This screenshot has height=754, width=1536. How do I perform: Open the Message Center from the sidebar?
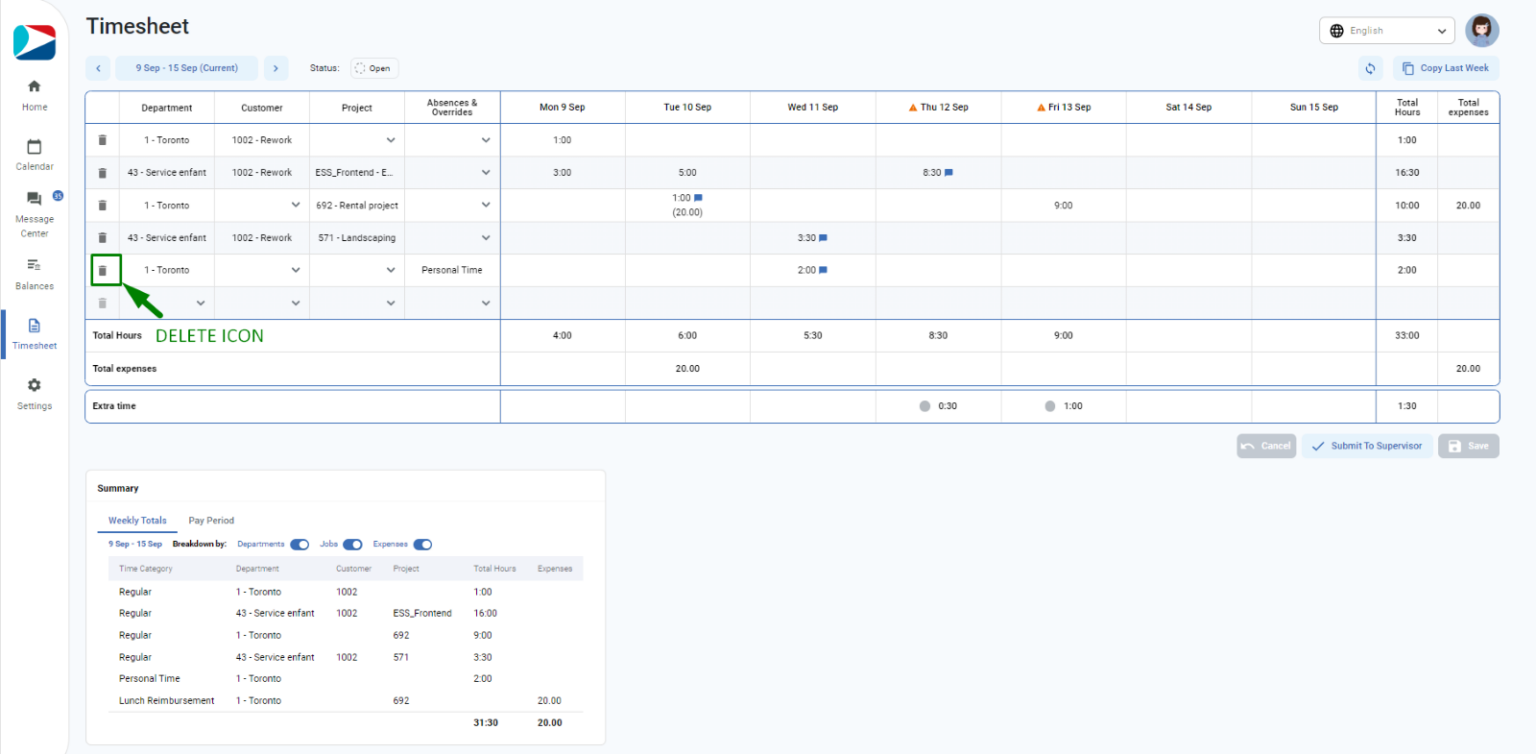[x=34, y=214]
